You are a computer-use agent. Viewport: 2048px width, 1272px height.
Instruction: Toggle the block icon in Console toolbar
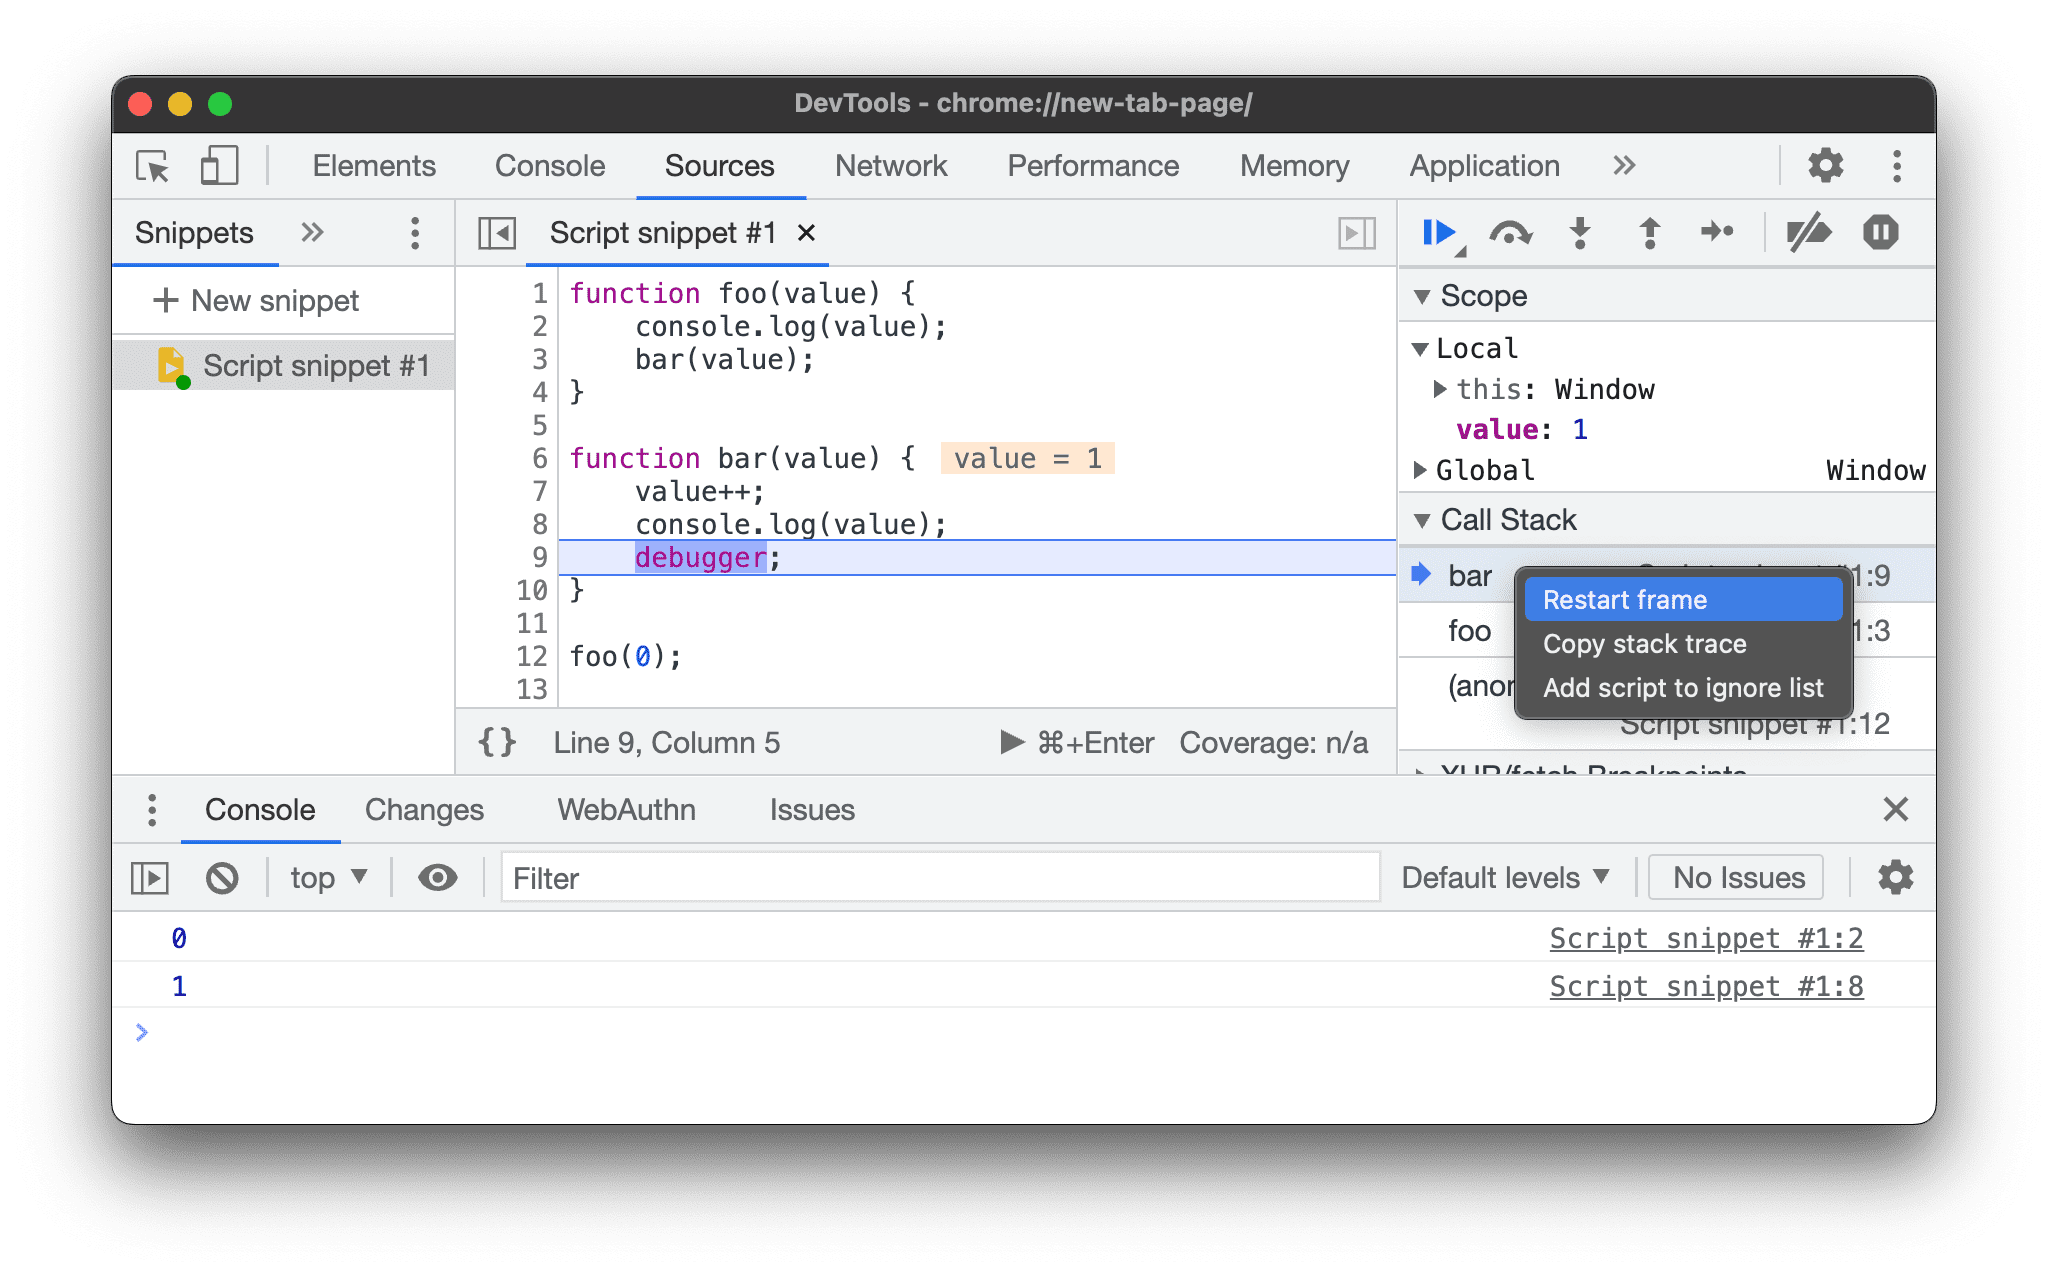tap(223, 876)
